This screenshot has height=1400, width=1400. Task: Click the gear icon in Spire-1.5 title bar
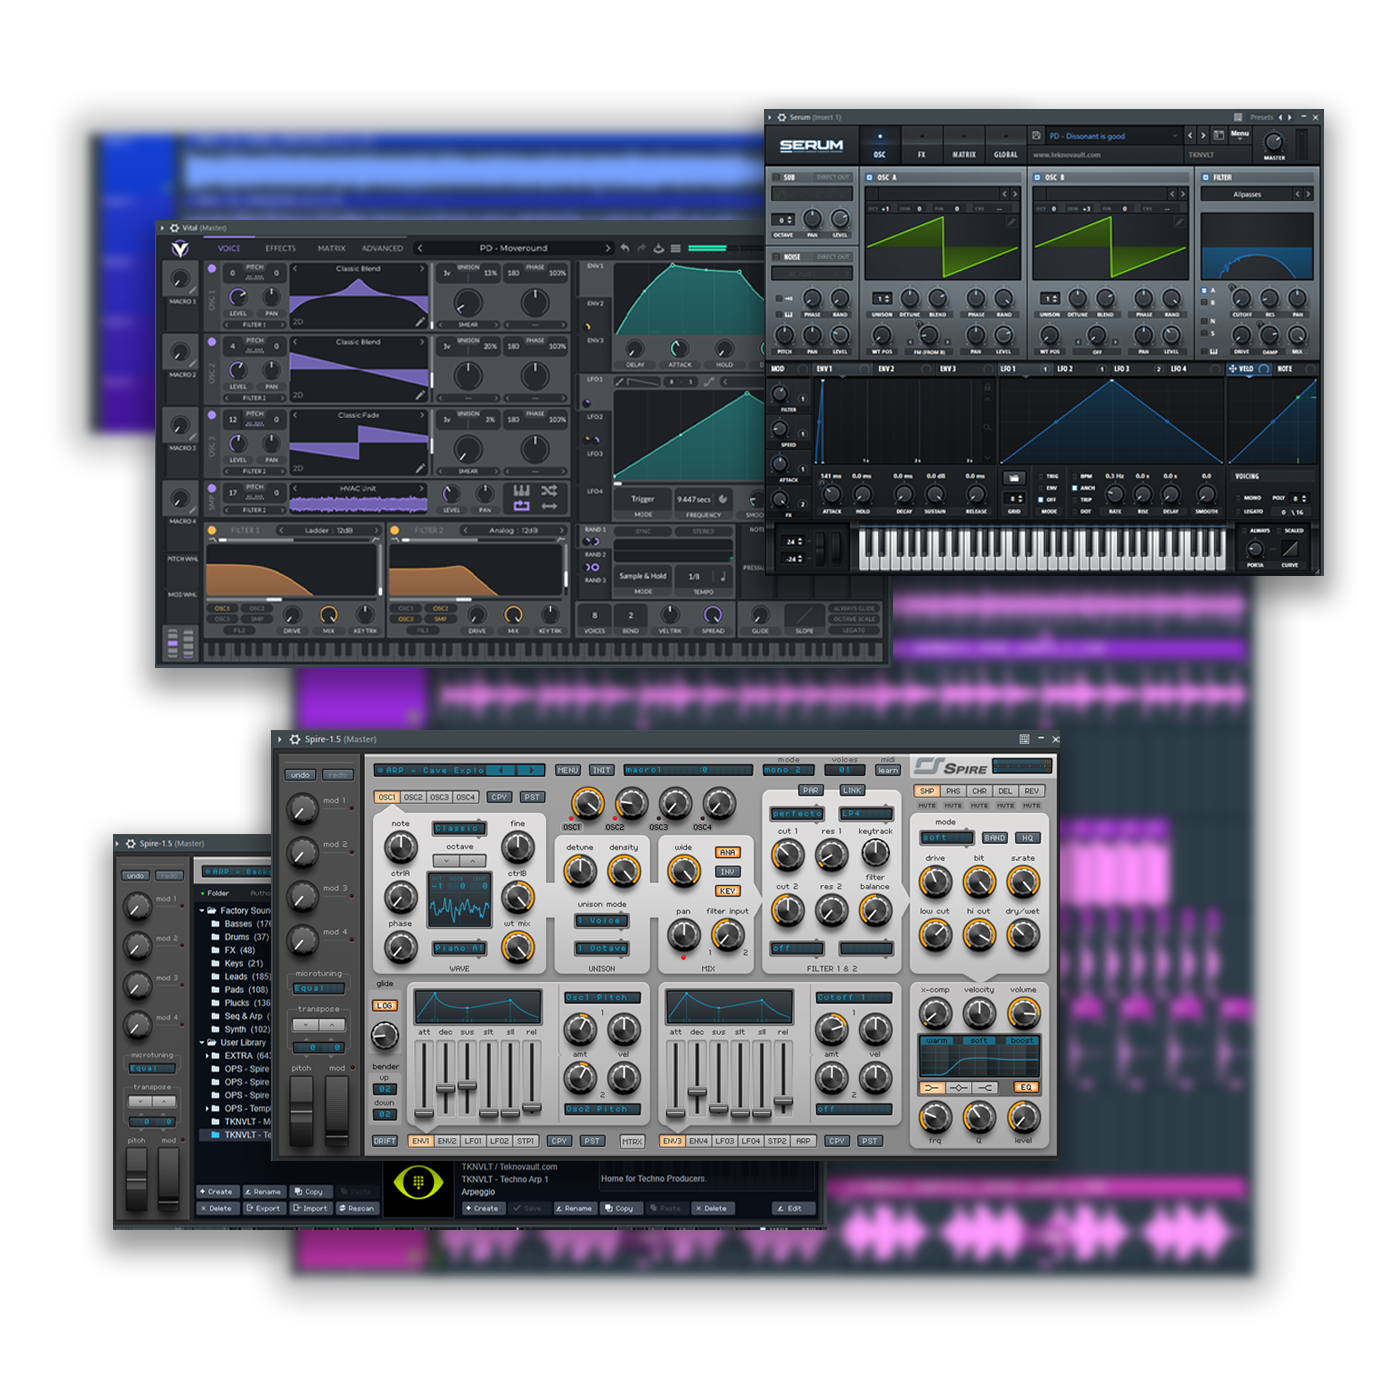294,739
